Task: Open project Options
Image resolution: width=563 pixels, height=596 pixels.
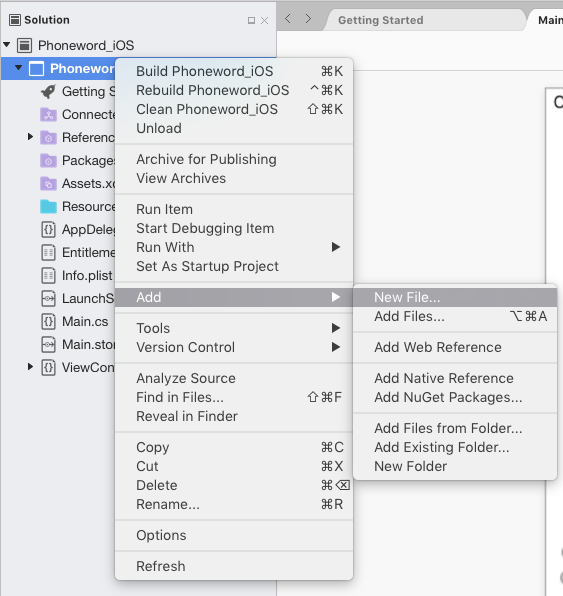Action: tap(234, 535)
